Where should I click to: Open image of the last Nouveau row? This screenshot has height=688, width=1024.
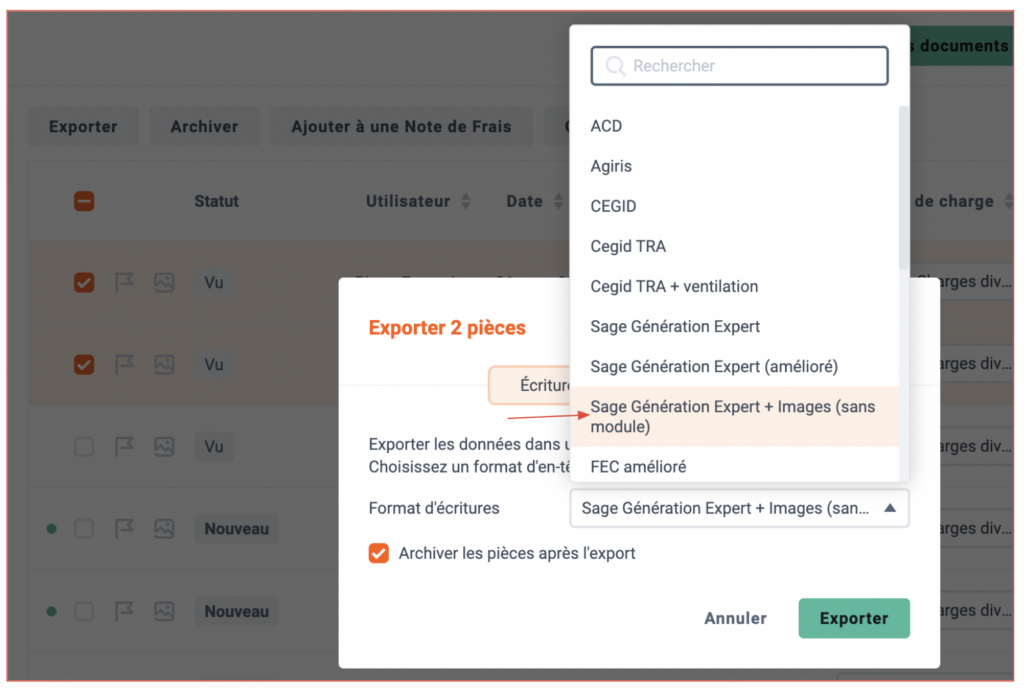(164, 611)
